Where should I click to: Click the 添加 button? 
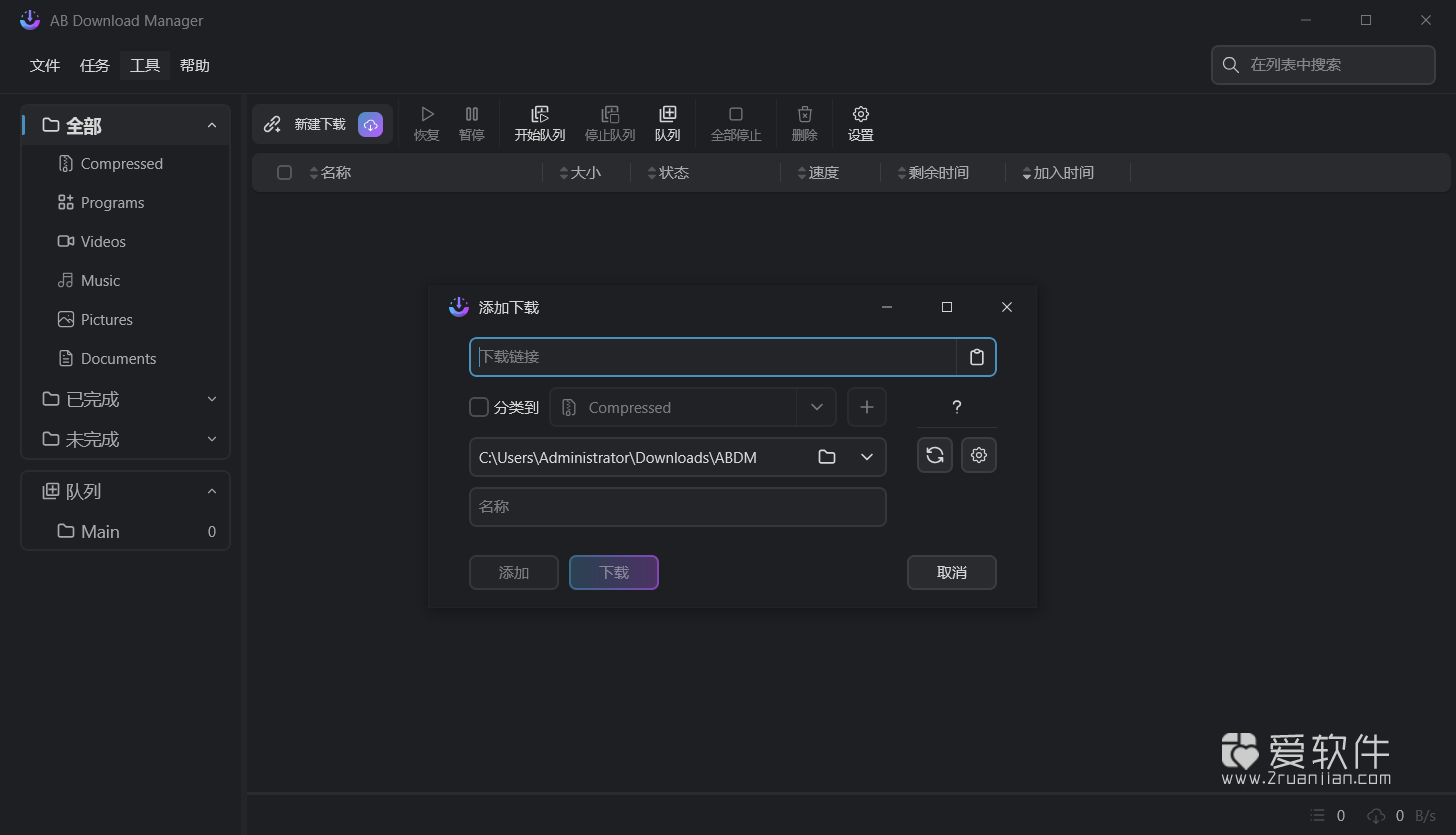[x=514, y=573]
